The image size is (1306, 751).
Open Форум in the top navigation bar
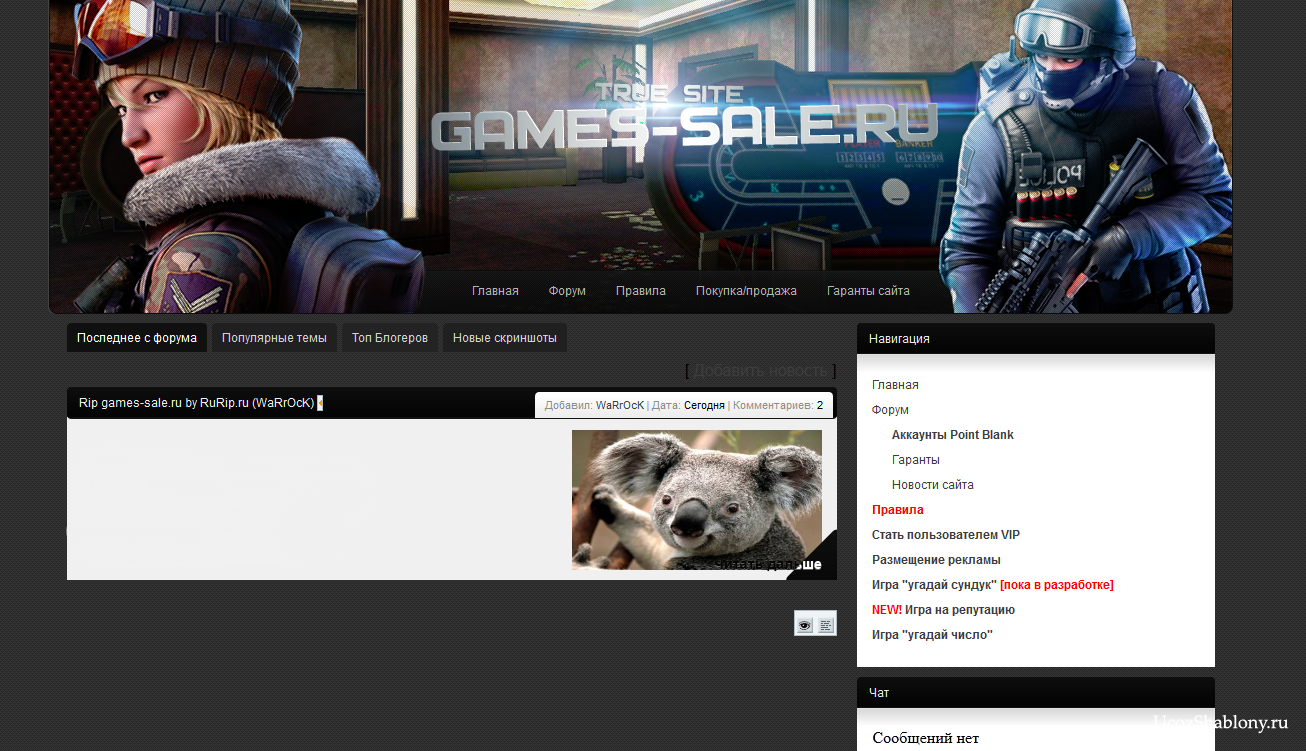click(567, 291)
